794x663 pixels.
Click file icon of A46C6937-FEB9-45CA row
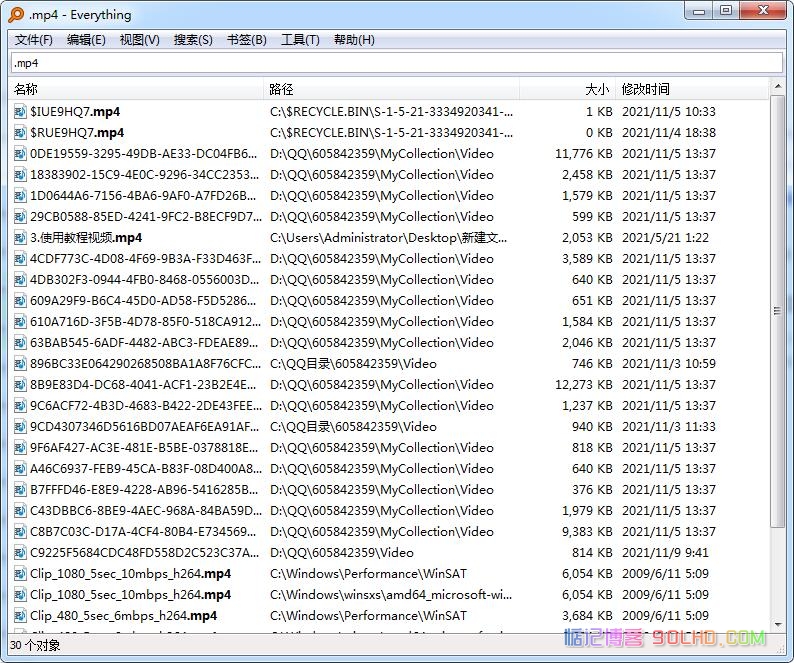pyautogui.click(x=20, y=469)
